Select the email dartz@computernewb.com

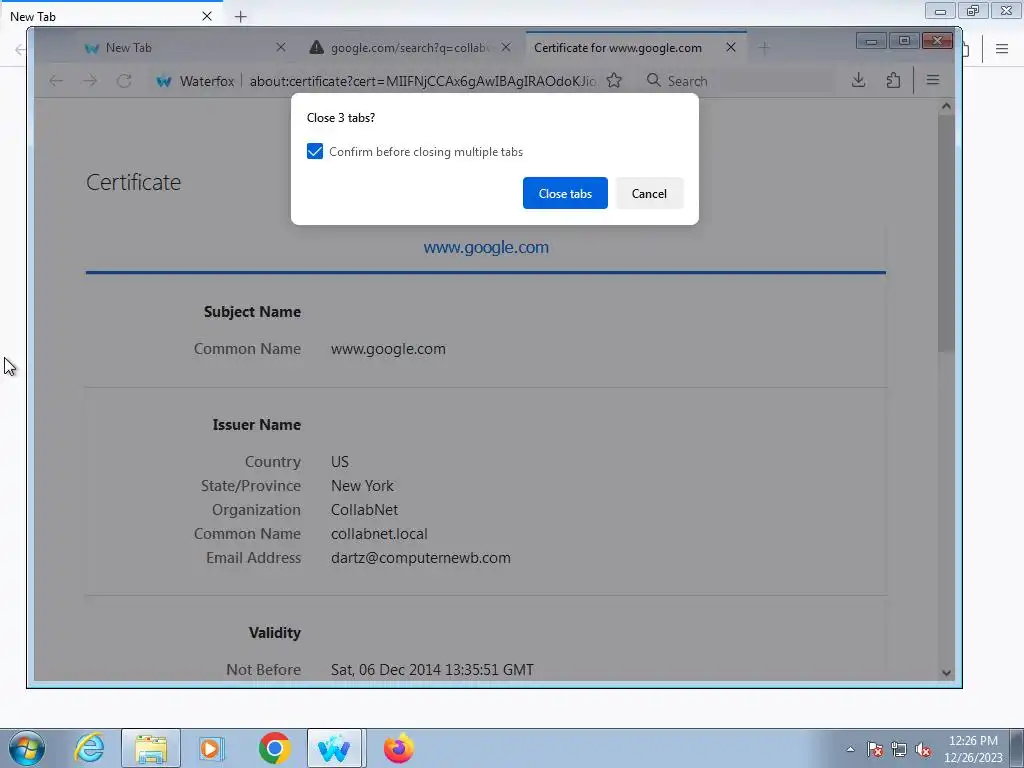click(421, 558)
